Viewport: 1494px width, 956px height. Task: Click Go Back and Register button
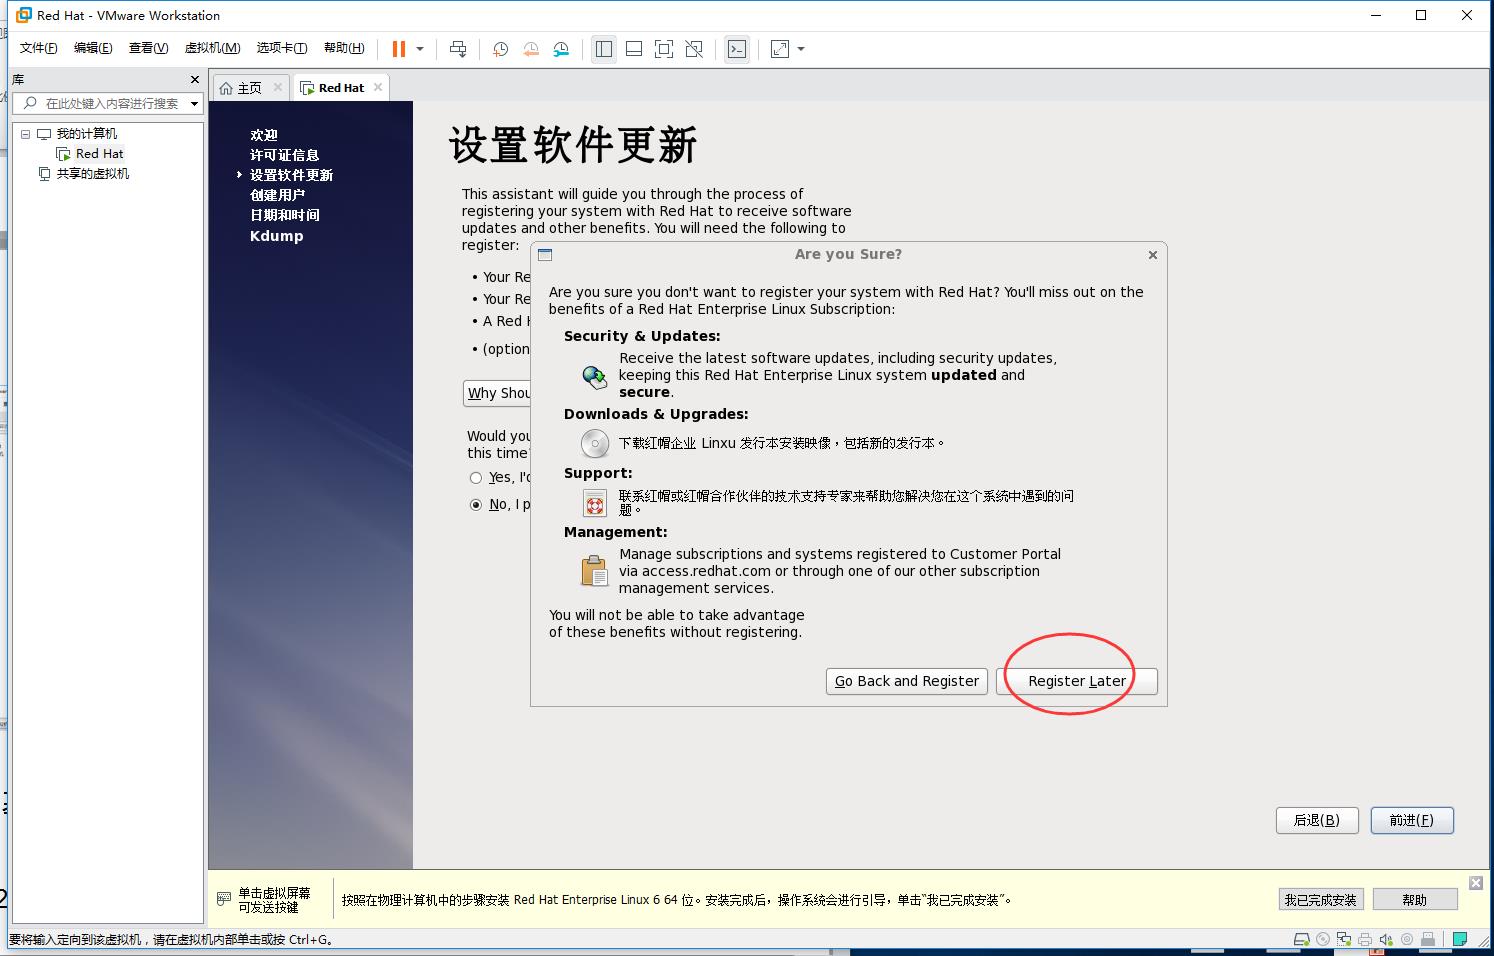pyautogui.click(x=907, y=681)
